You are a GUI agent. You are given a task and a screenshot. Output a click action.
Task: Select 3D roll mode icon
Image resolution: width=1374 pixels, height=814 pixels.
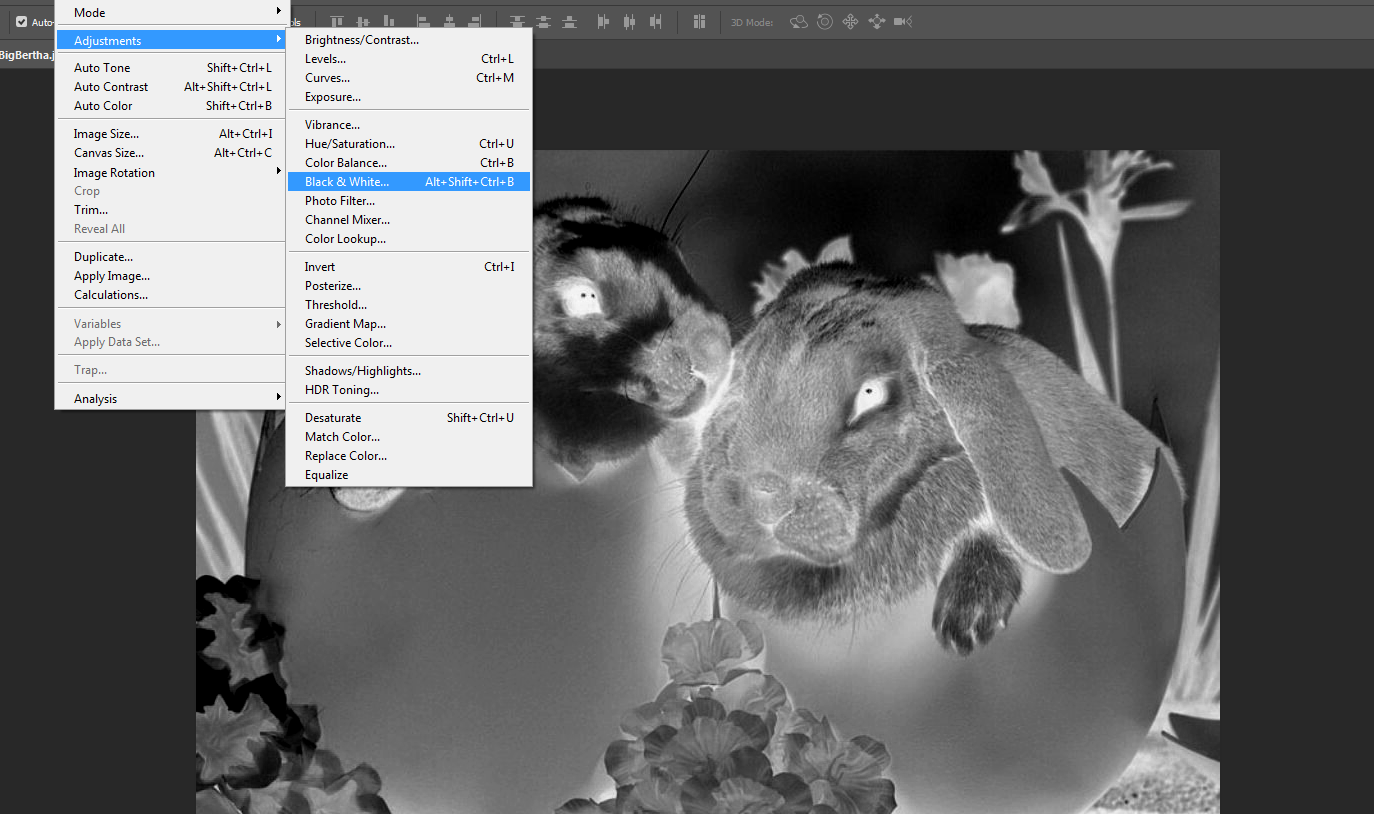pyautogui.click(x=824, y=21)
